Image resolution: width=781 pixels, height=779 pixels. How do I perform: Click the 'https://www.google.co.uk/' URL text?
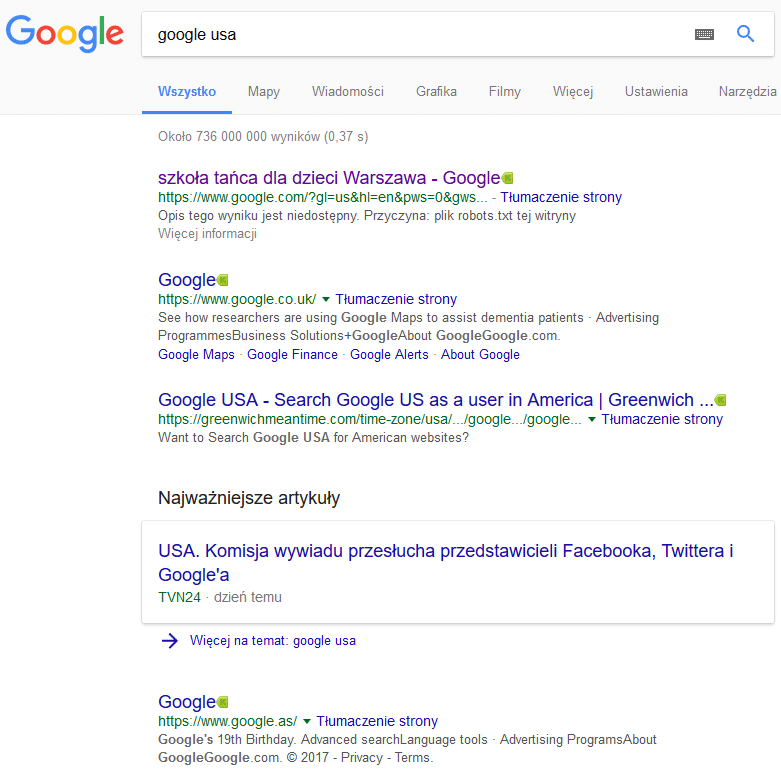point(237,299)
